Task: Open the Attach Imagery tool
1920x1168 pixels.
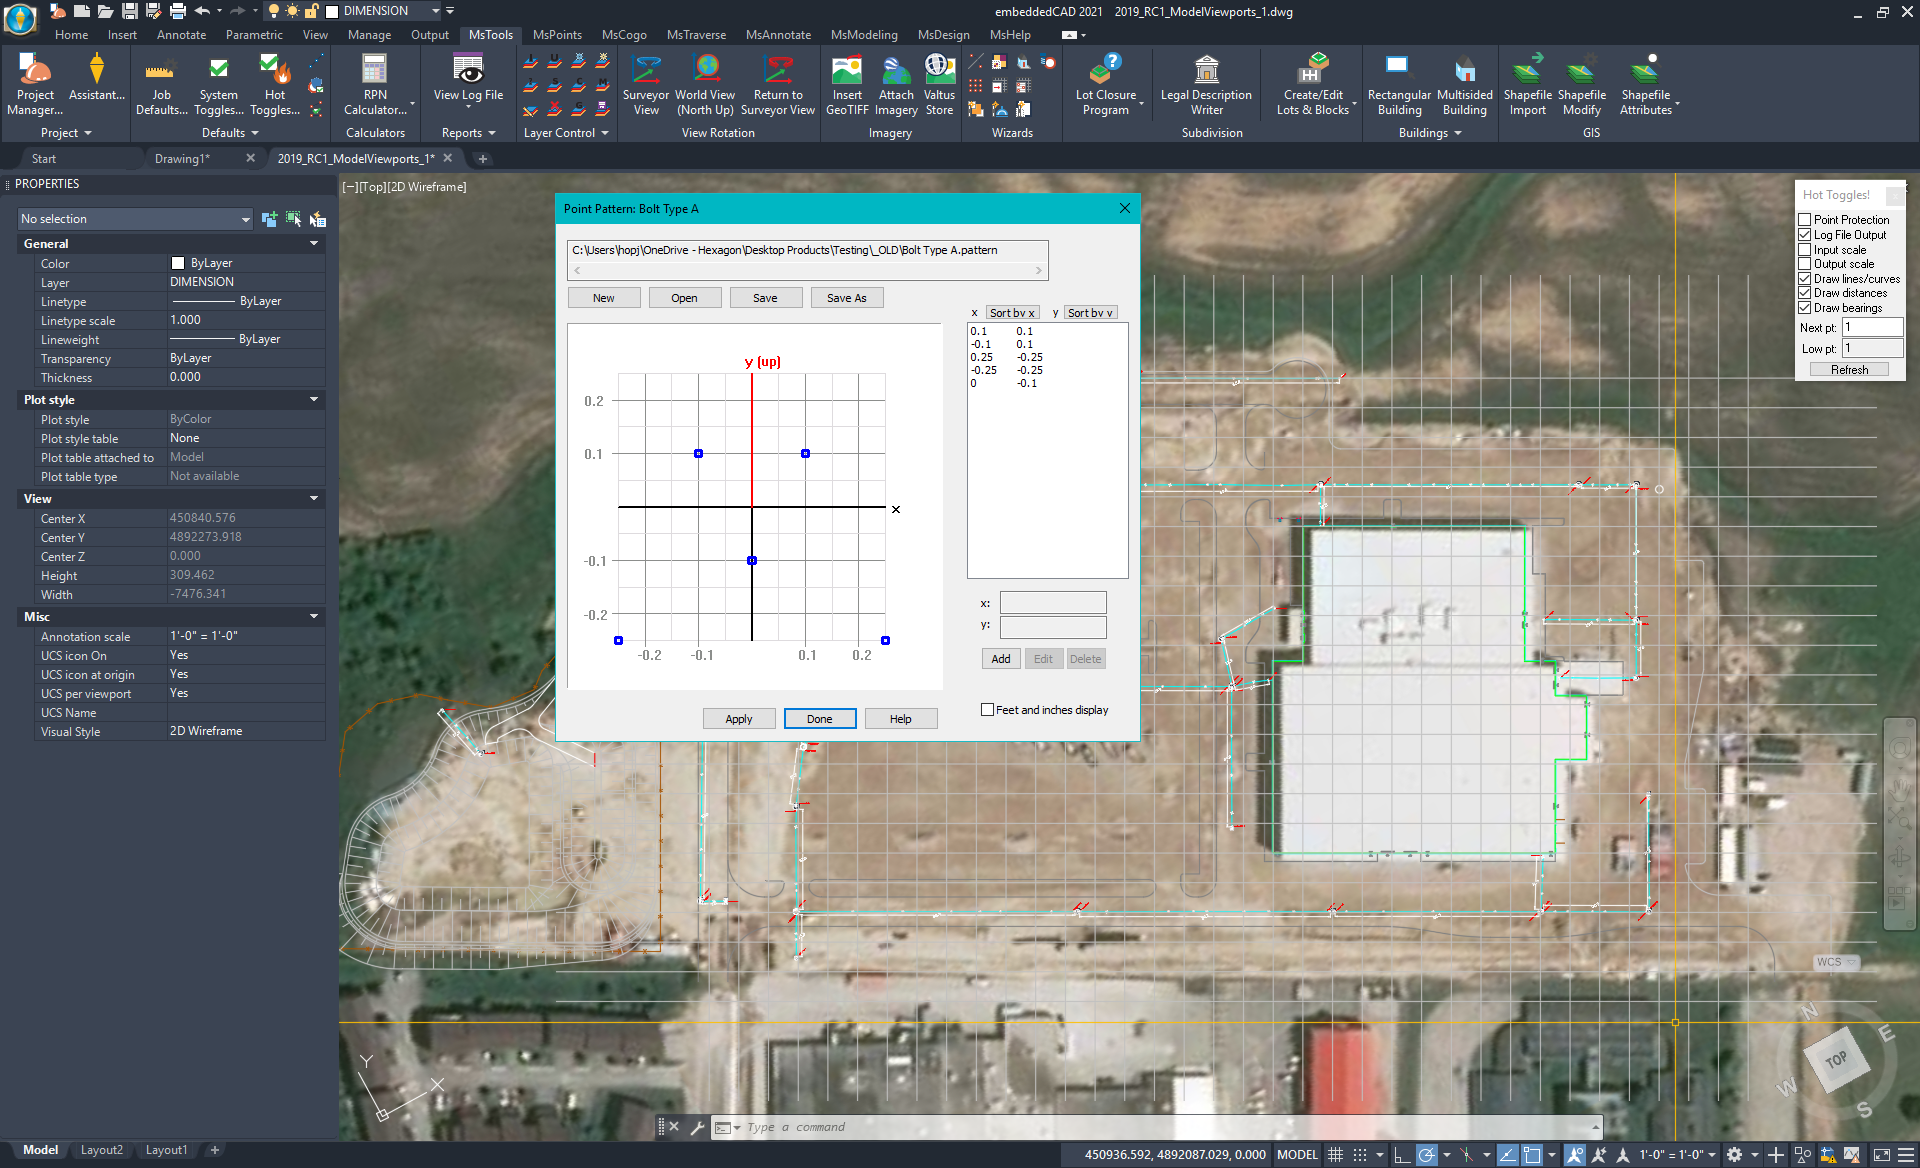Action: click(895, 85)
